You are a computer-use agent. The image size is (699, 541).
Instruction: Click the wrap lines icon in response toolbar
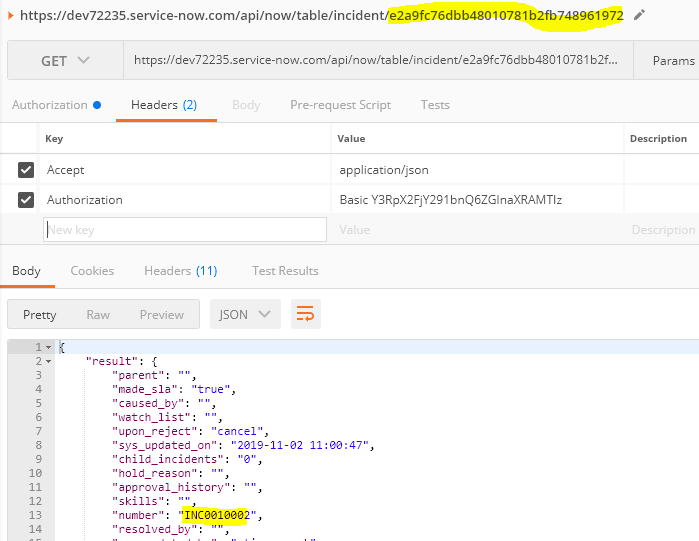point(306,314)
